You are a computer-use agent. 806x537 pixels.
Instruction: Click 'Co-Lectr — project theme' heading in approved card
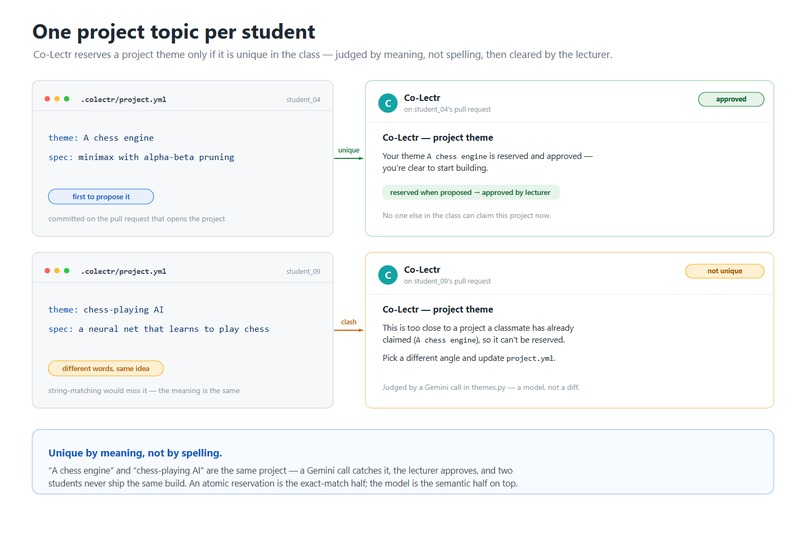[437, 138]
